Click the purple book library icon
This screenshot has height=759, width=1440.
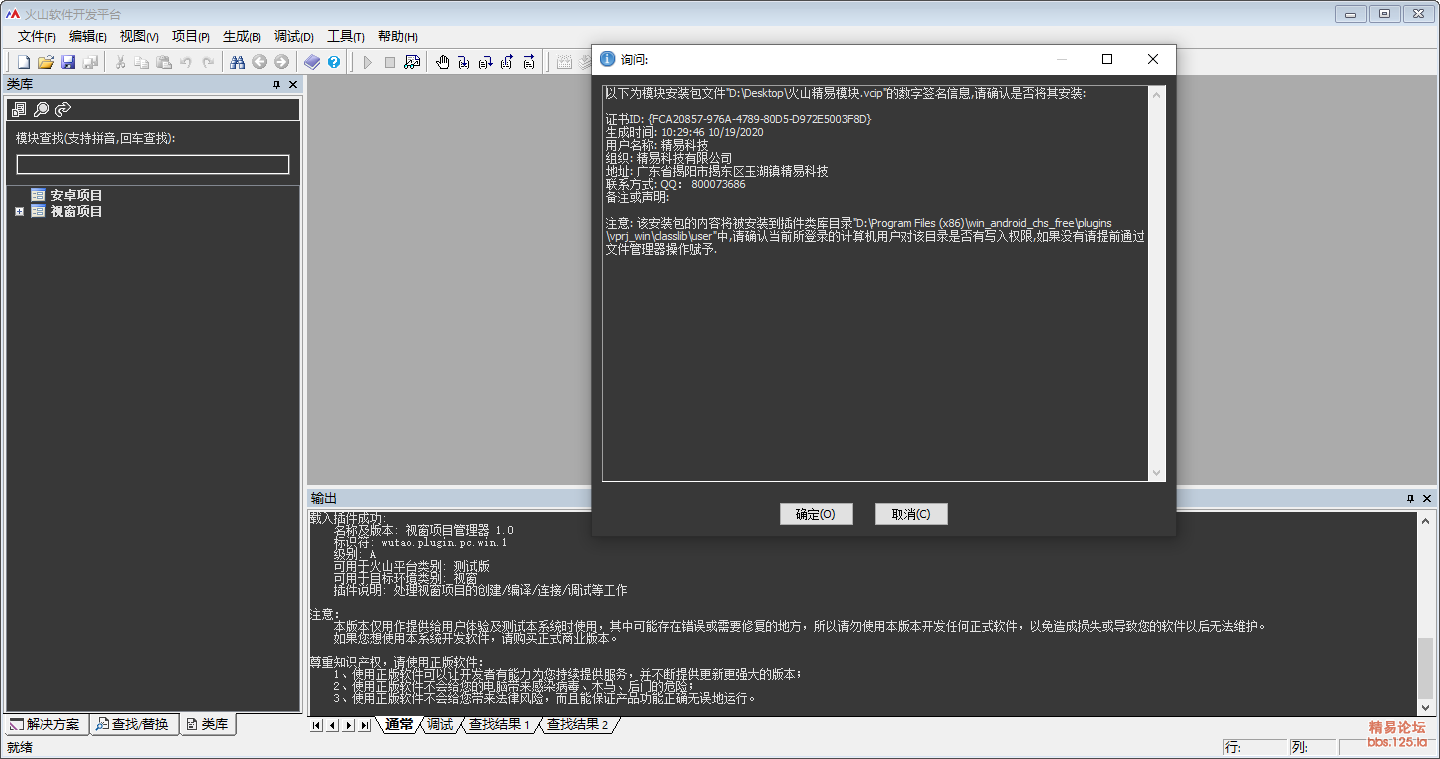click(x=312, y=62)
